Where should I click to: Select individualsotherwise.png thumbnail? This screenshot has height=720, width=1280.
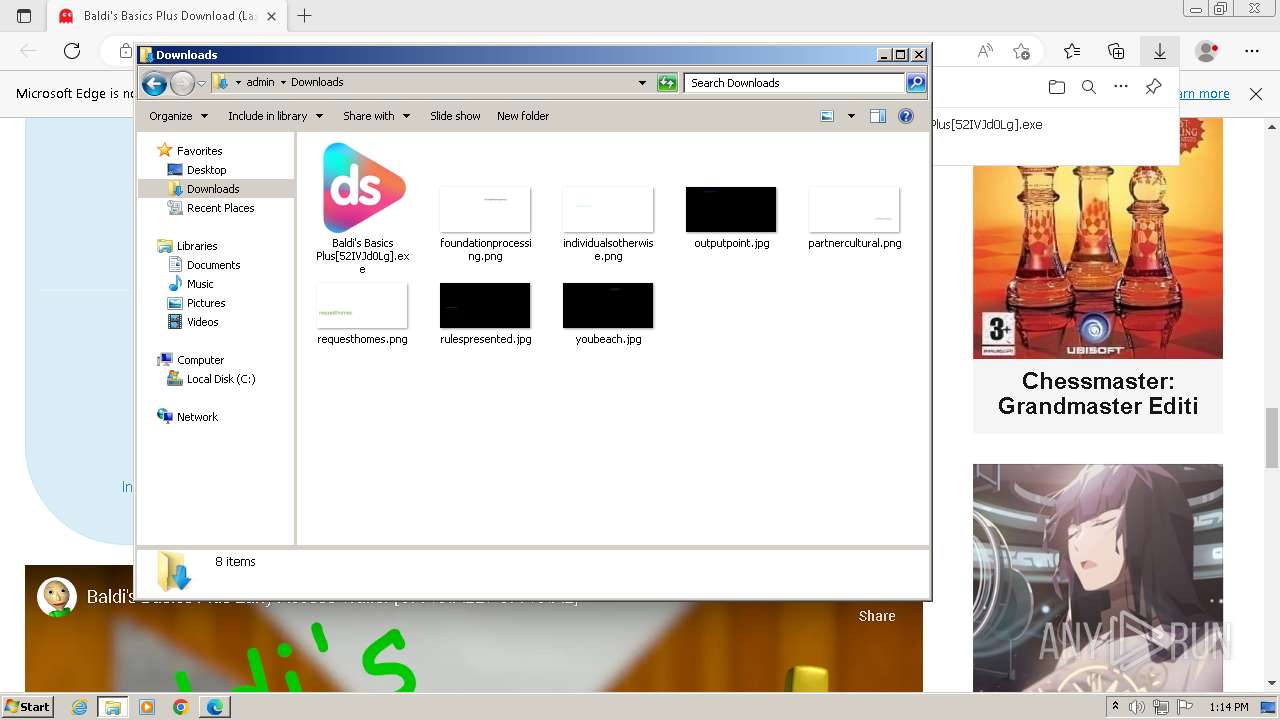coord(608,223)
